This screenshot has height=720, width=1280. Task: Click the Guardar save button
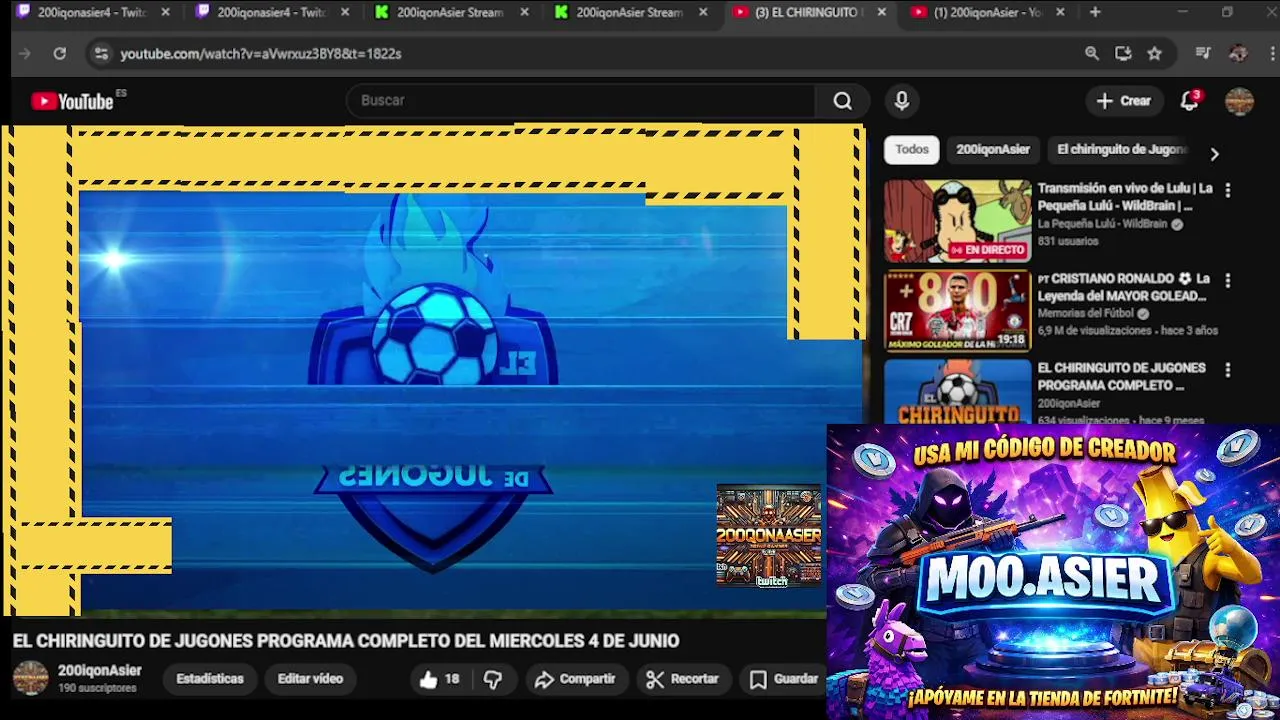tap(785, 679)
